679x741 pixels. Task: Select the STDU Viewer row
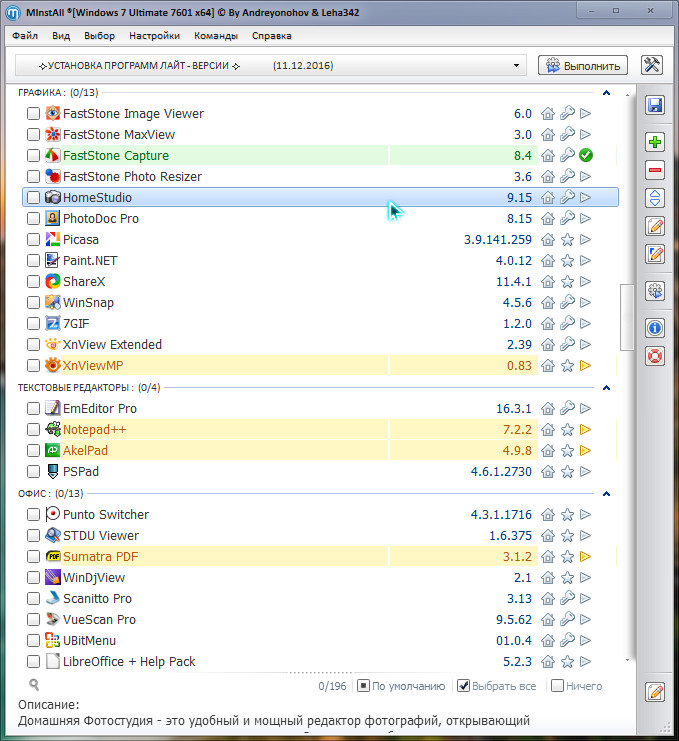tap(320, 535)
